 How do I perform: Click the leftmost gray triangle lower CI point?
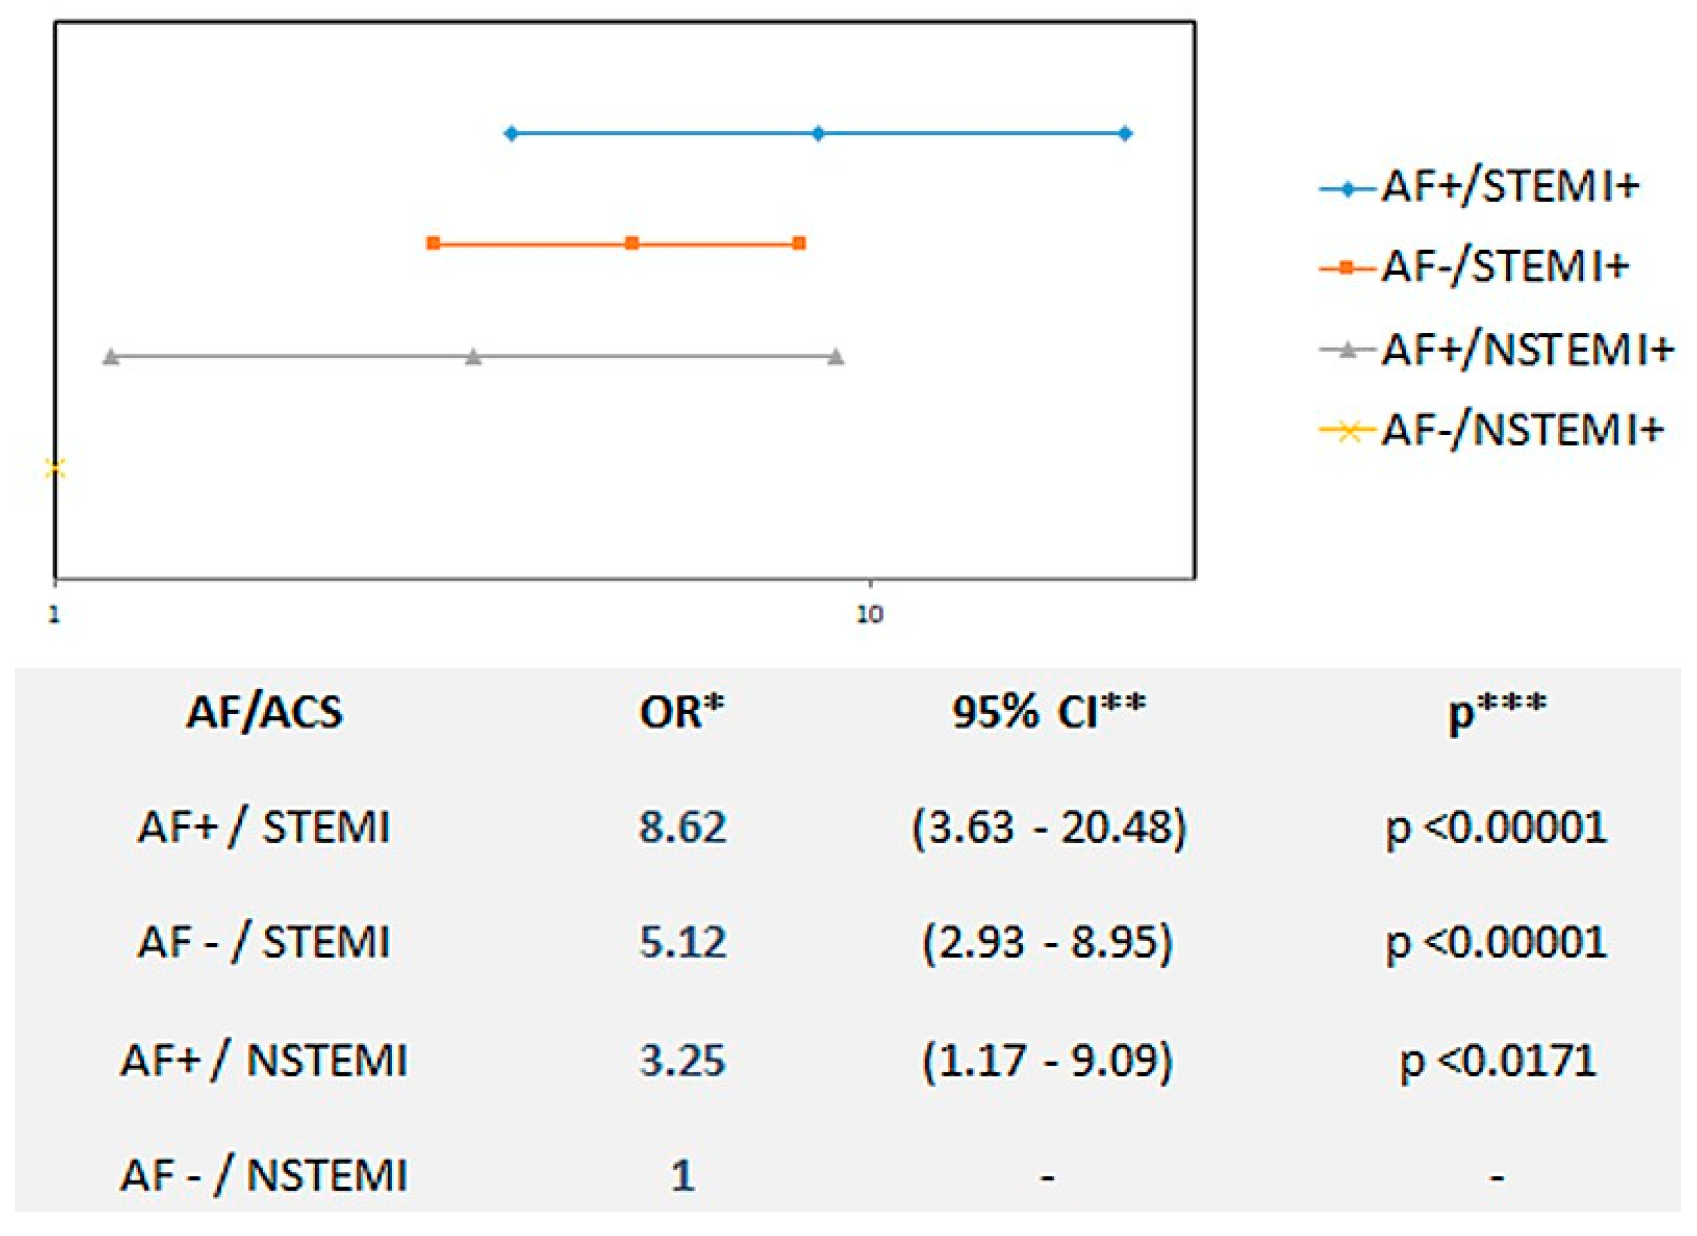click(111, 357)
